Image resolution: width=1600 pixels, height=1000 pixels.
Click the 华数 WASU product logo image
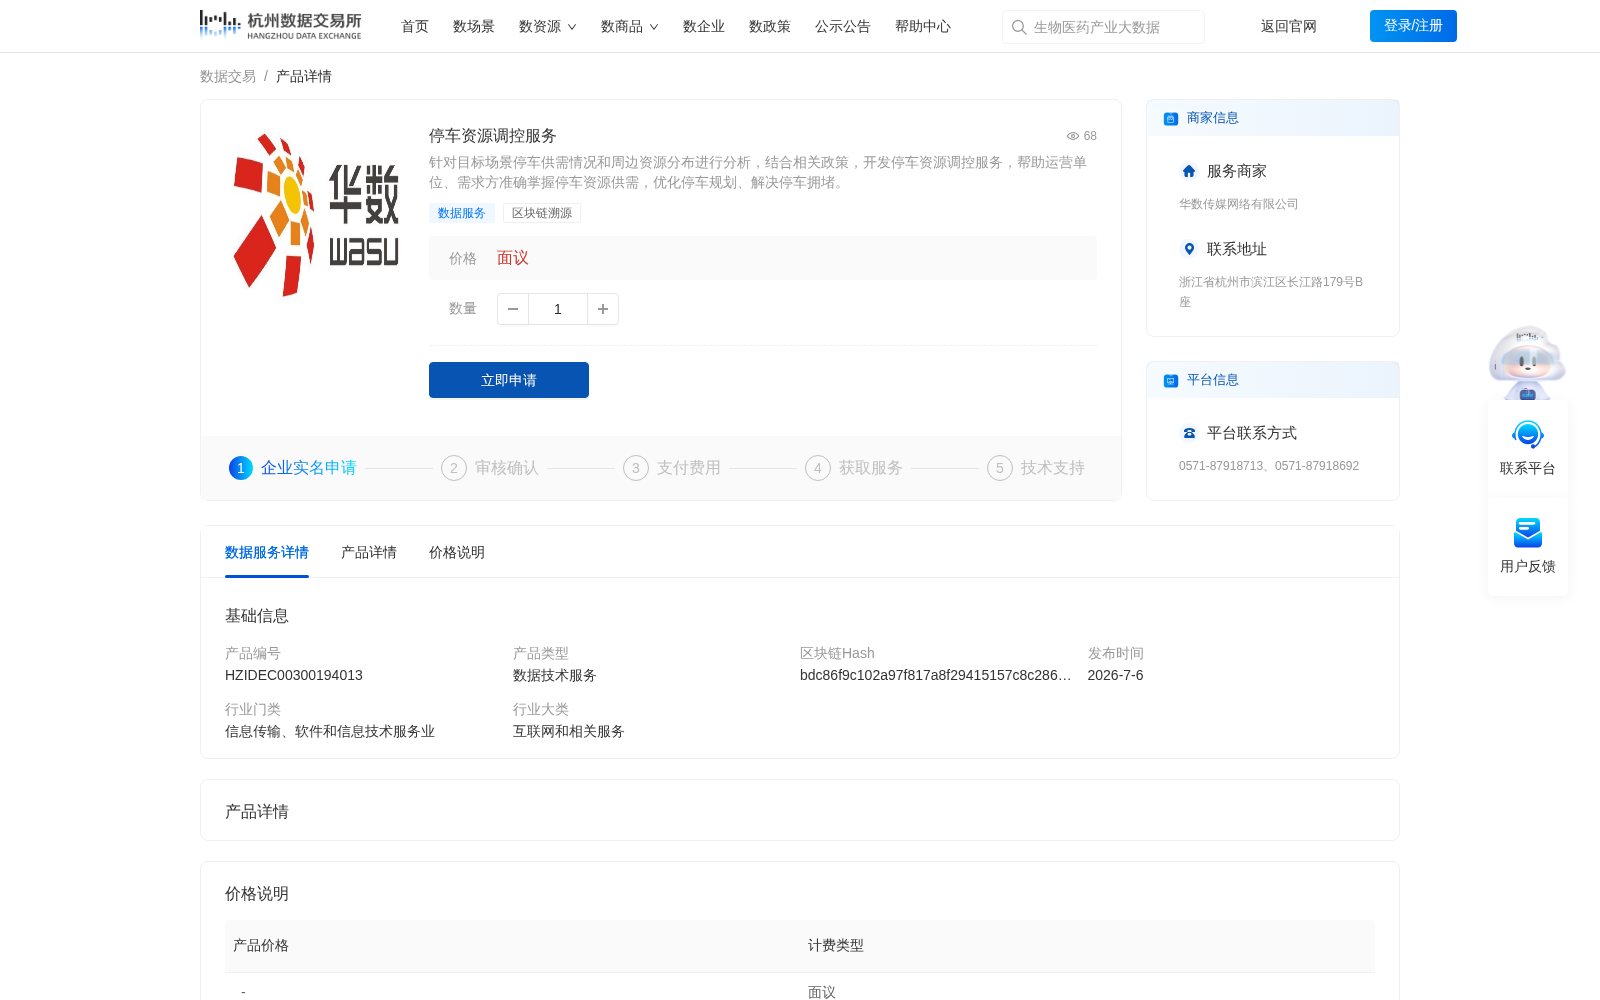click(315, 214)
